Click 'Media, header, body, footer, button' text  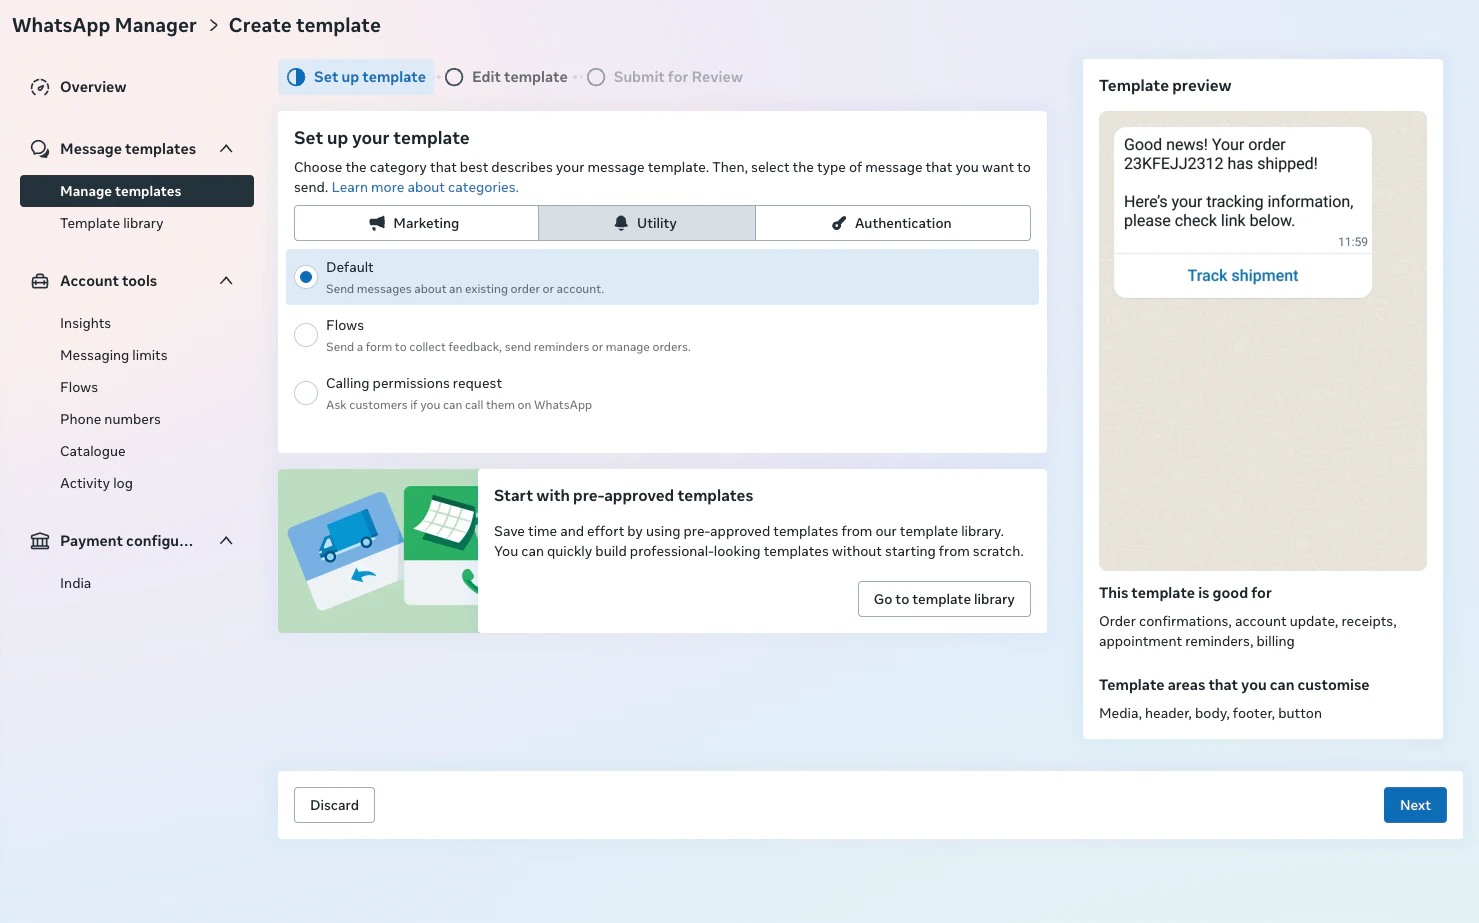(1210, 713)
